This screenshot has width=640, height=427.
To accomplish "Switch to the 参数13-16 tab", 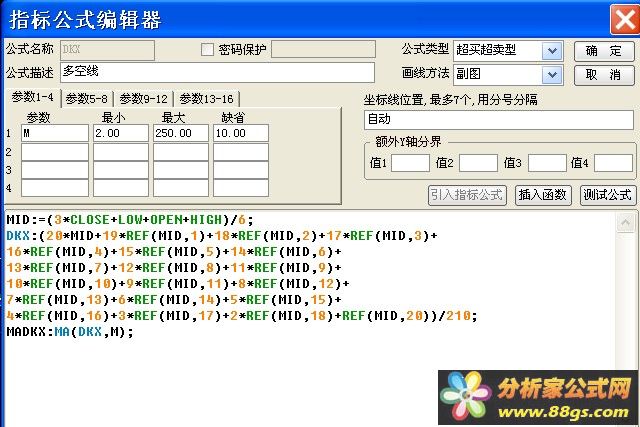I will 207,99.
